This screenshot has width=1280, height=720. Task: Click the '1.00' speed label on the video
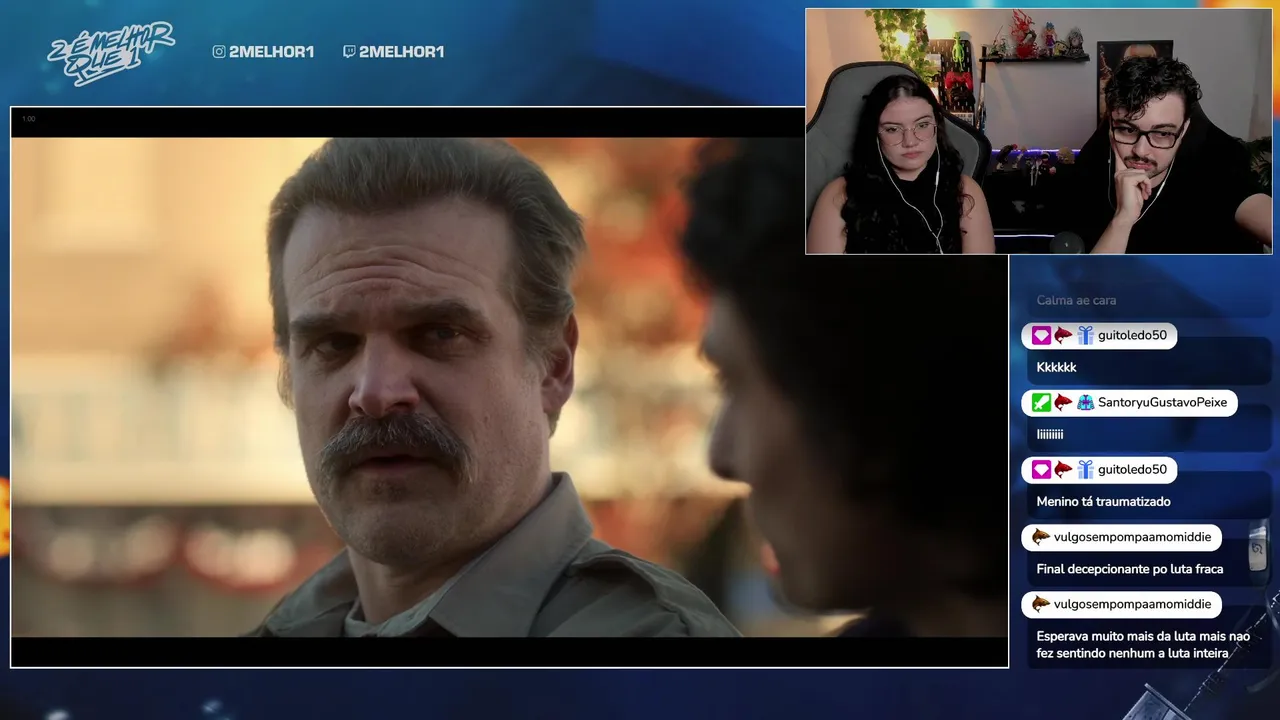click(28, 119)
